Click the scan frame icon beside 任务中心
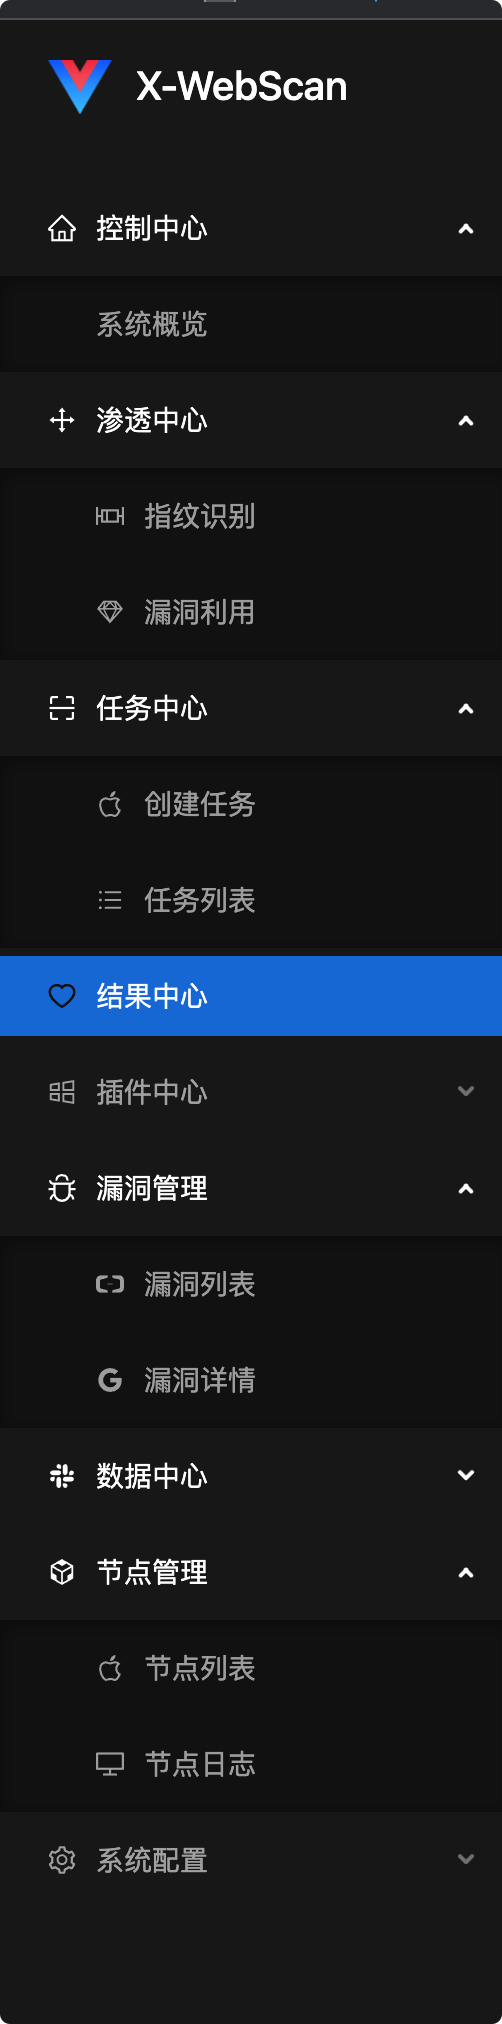This screenshot has height=2024, width=502. tap(62, 708)
